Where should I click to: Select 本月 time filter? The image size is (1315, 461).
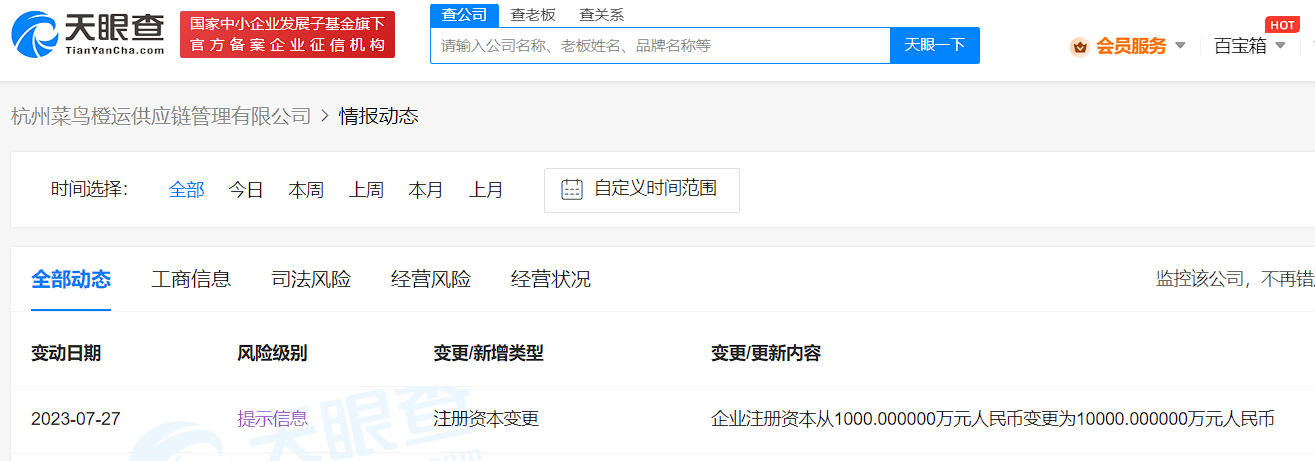pos(426,190)
